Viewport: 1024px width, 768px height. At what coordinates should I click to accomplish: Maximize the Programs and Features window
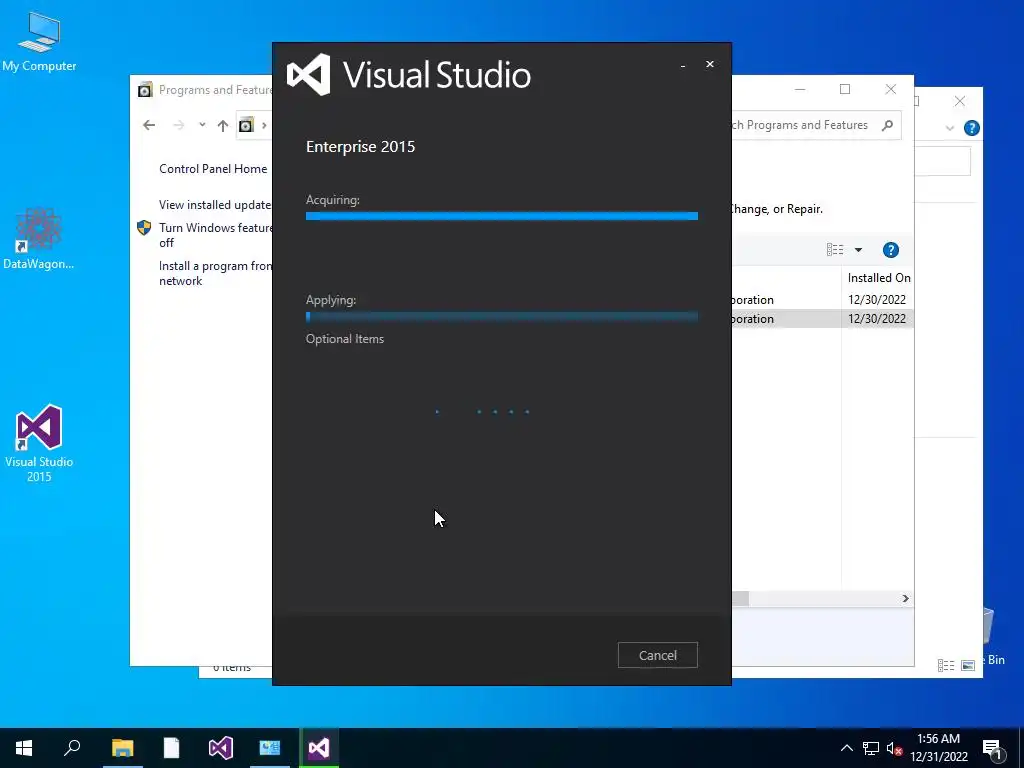[844, 89]
